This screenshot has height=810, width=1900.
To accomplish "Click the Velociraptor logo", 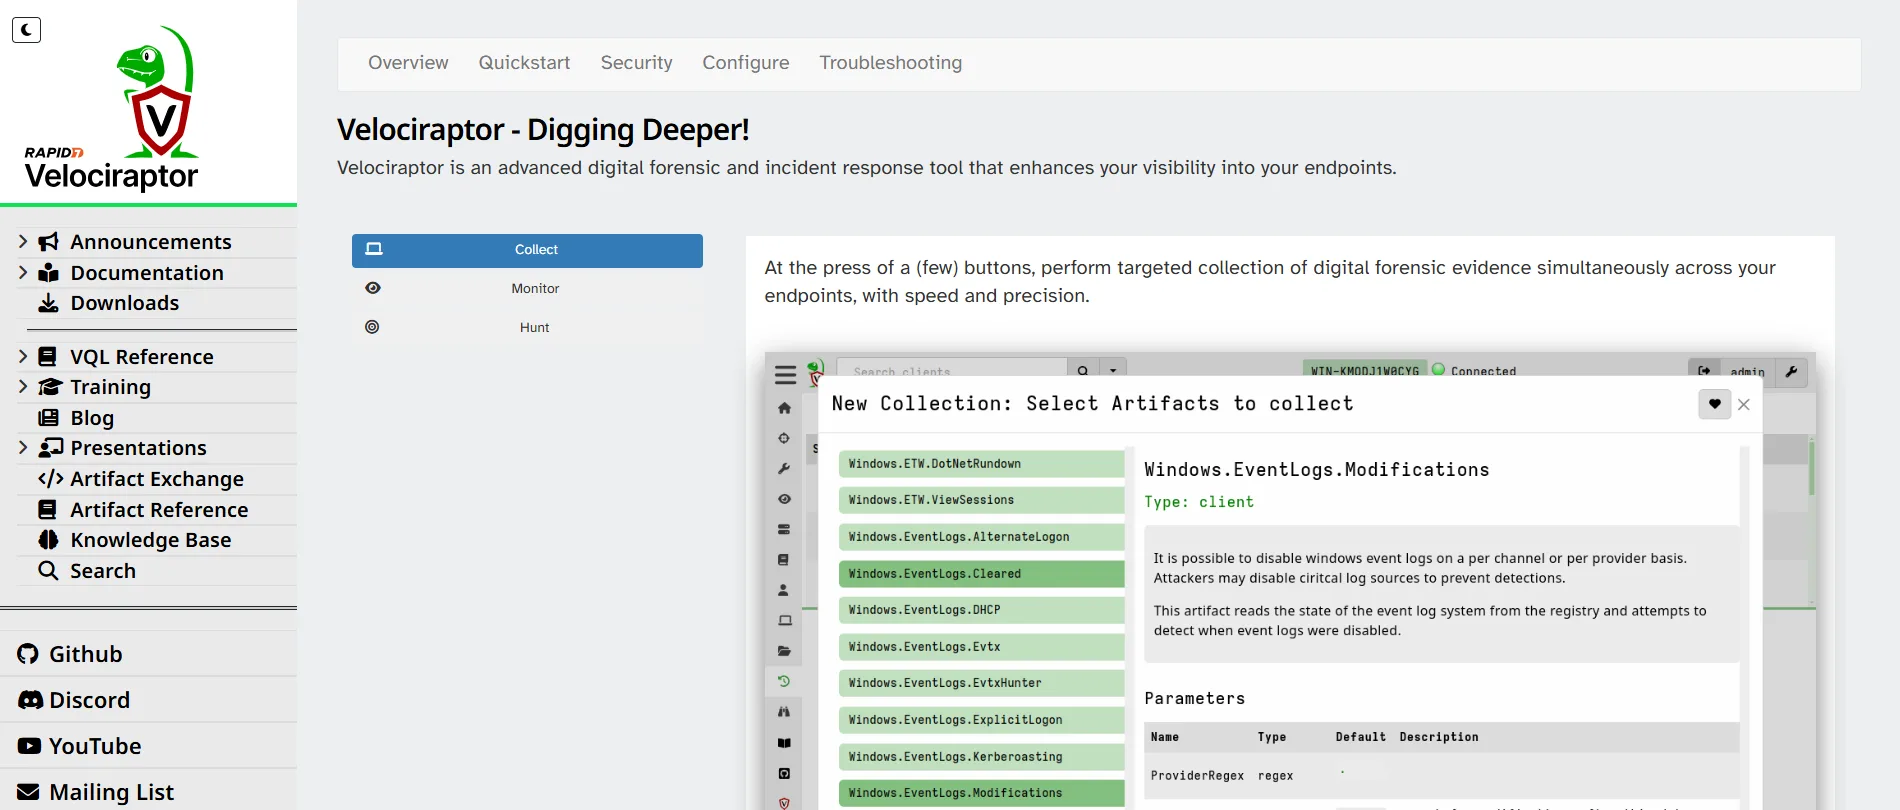I will tap(112, 108).
